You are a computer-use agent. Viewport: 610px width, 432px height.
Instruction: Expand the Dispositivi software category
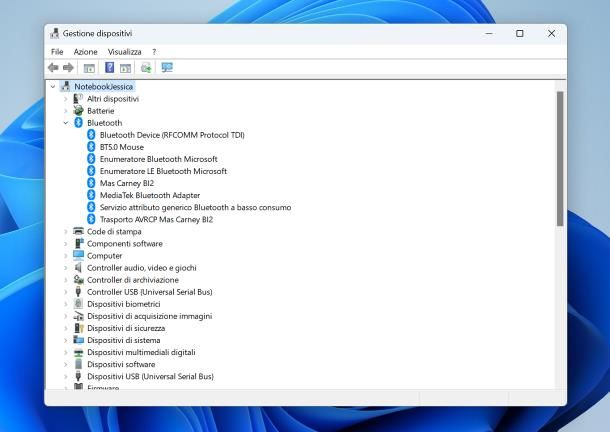pyautogui.click(x=66, y=364)
